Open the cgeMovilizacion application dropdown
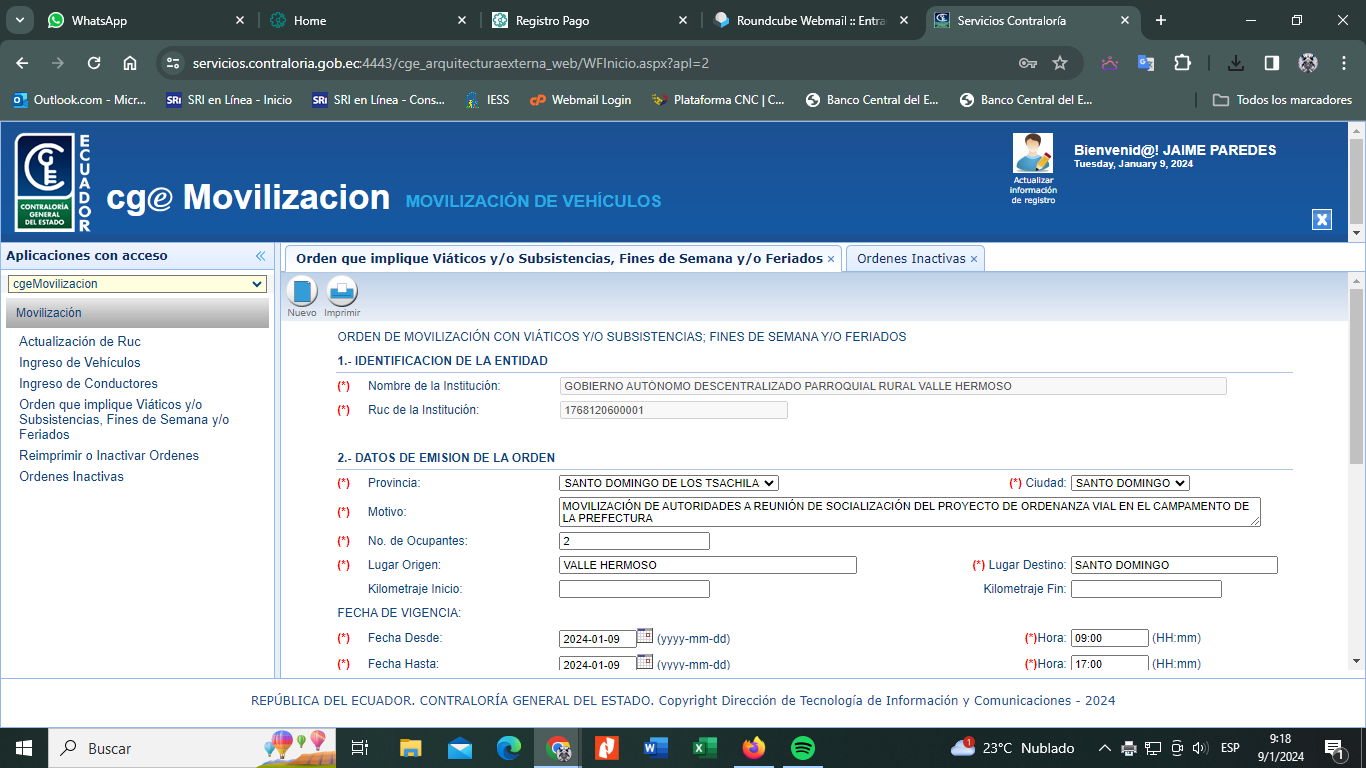 [x=137, y=284]
